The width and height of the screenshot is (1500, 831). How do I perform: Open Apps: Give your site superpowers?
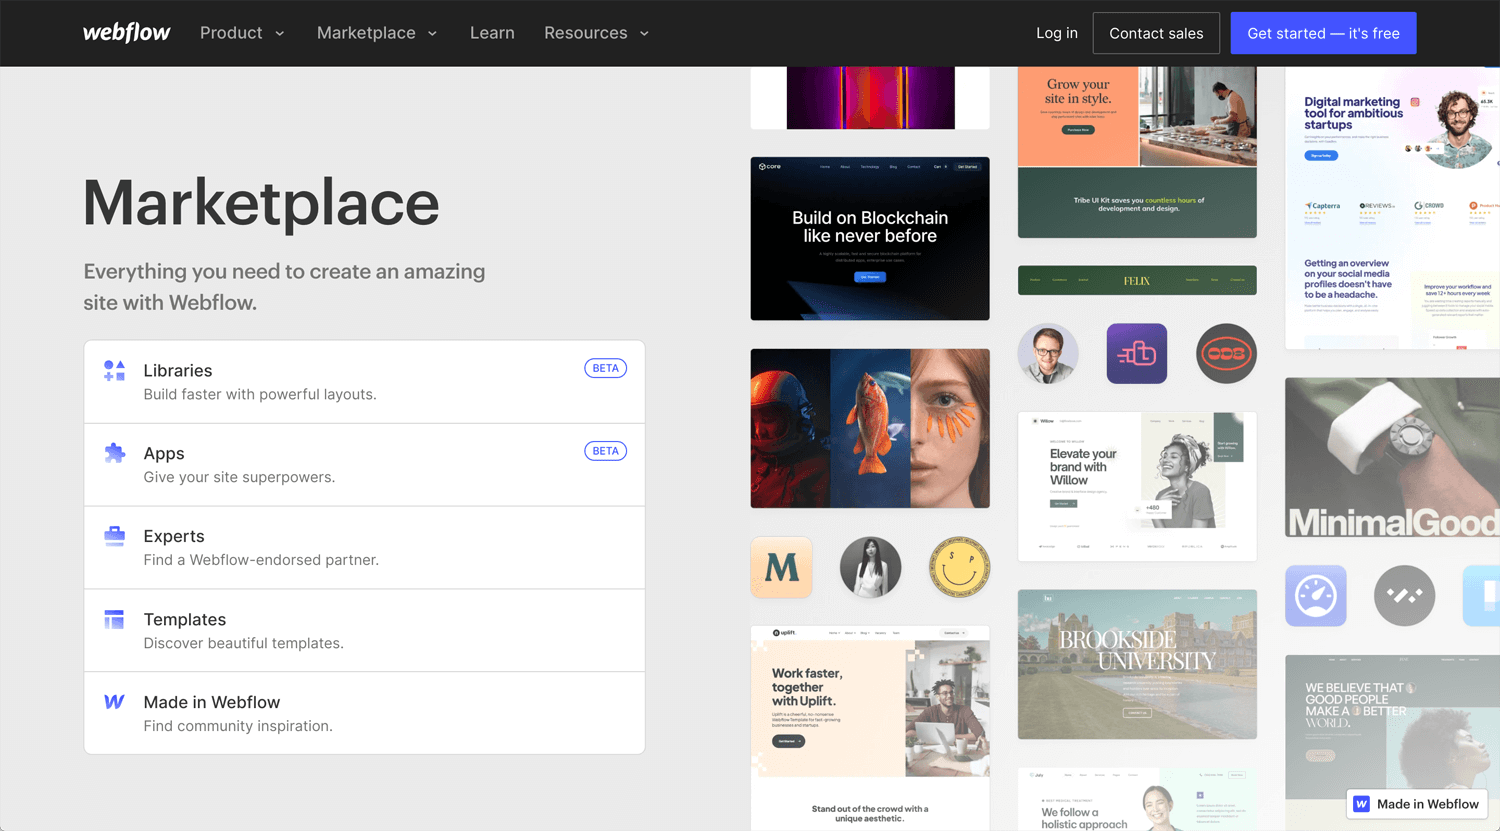pos(364,465)
